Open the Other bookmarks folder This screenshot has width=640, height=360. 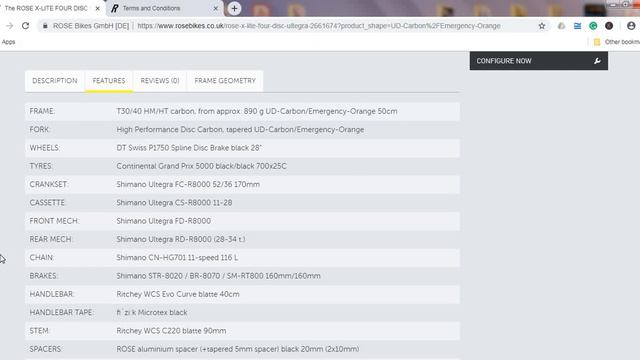point(616,42)
